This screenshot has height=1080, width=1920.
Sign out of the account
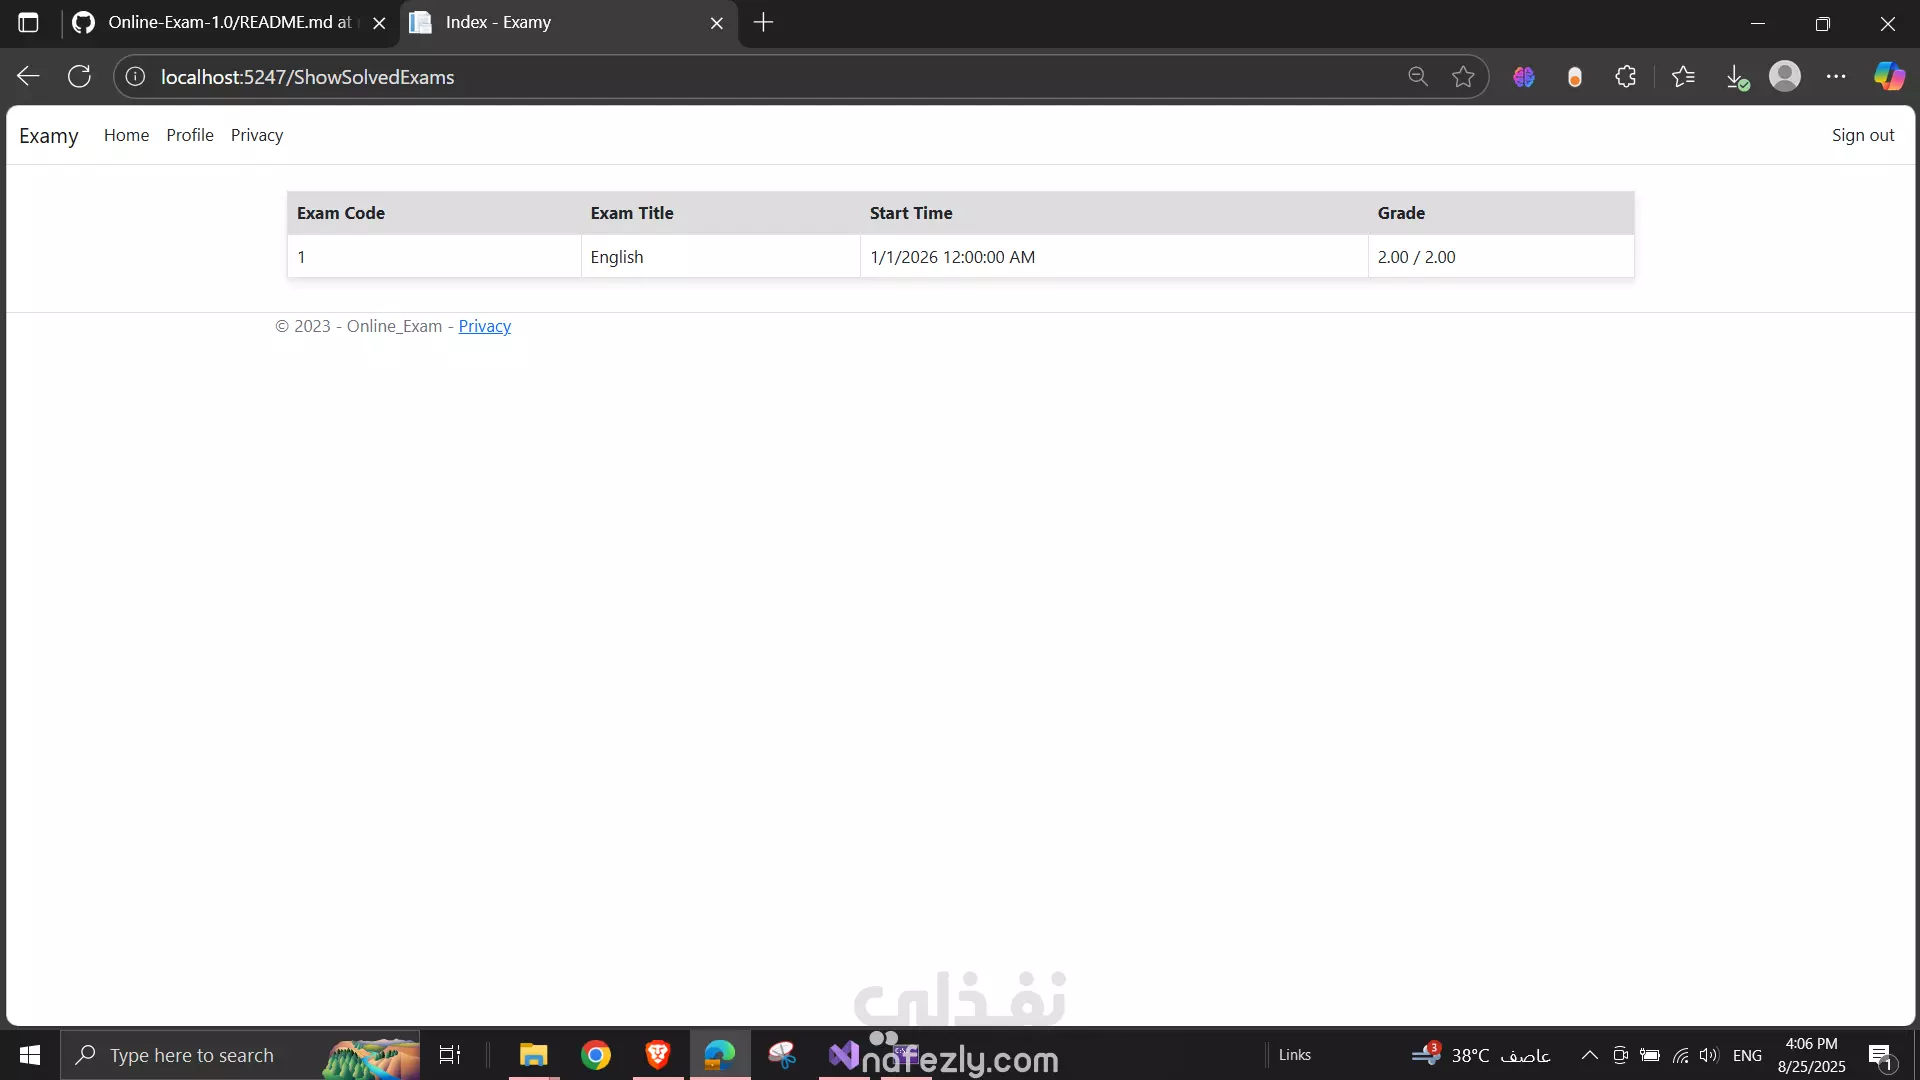click(x=1863, y=135)
